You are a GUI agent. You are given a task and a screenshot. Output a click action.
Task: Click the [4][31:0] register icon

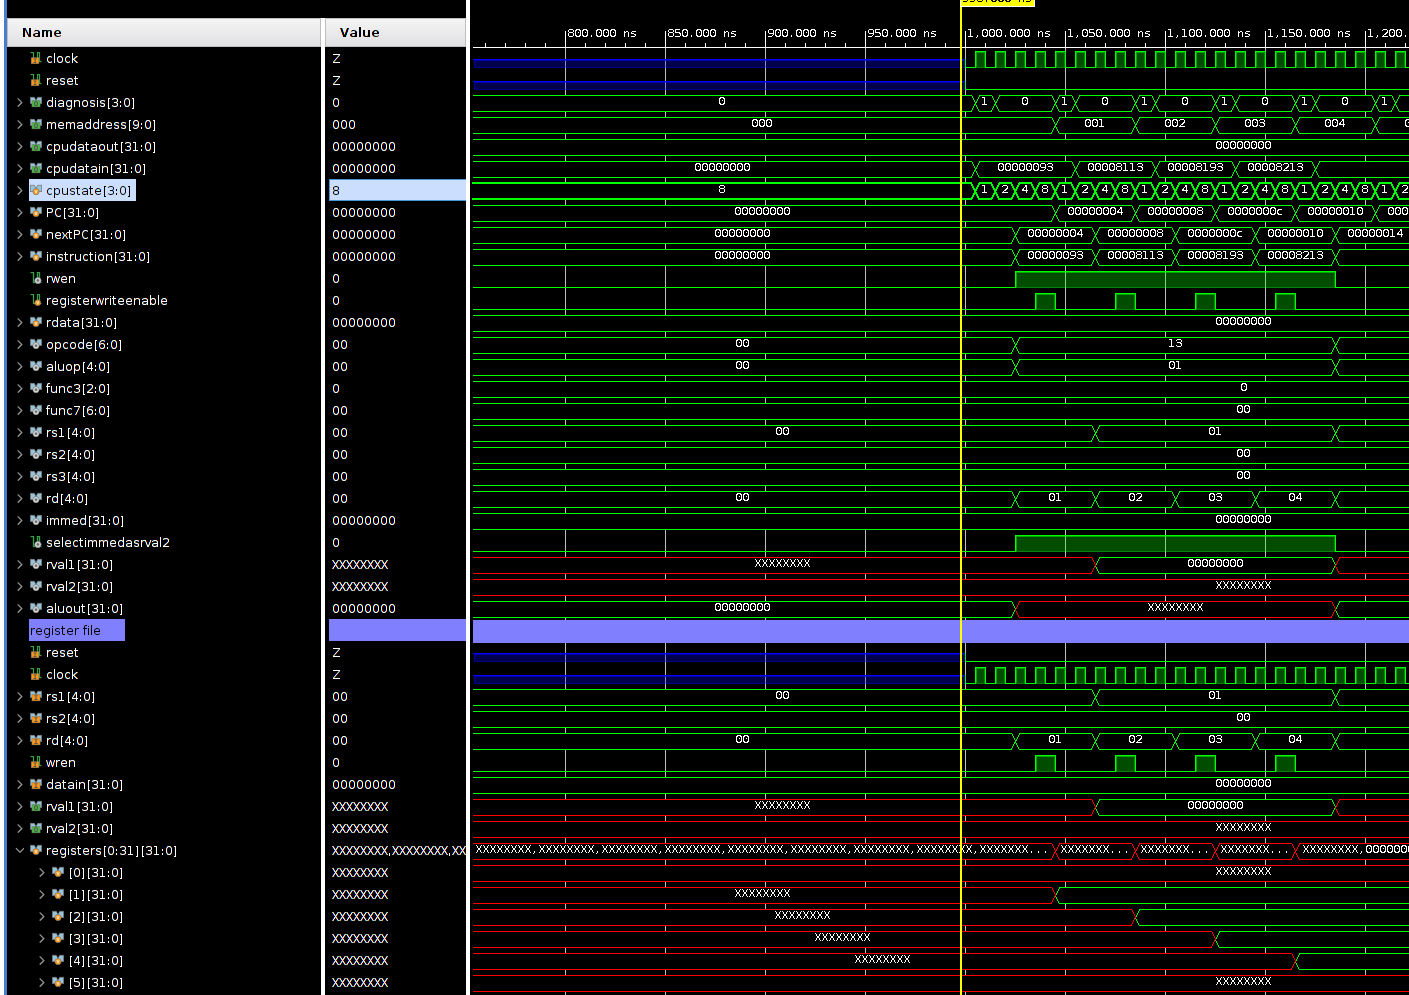point(58,960)
